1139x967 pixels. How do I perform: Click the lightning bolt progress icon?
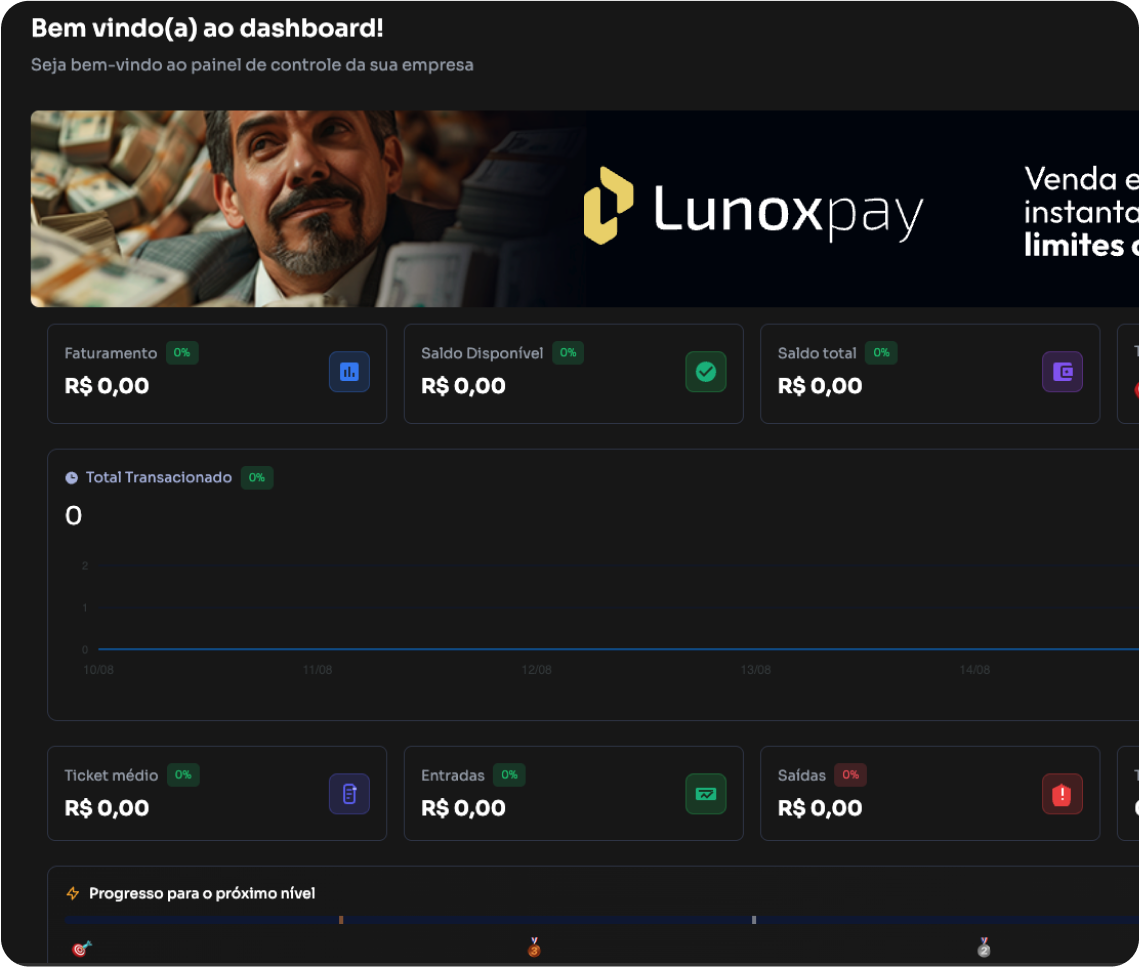(73, 894)
